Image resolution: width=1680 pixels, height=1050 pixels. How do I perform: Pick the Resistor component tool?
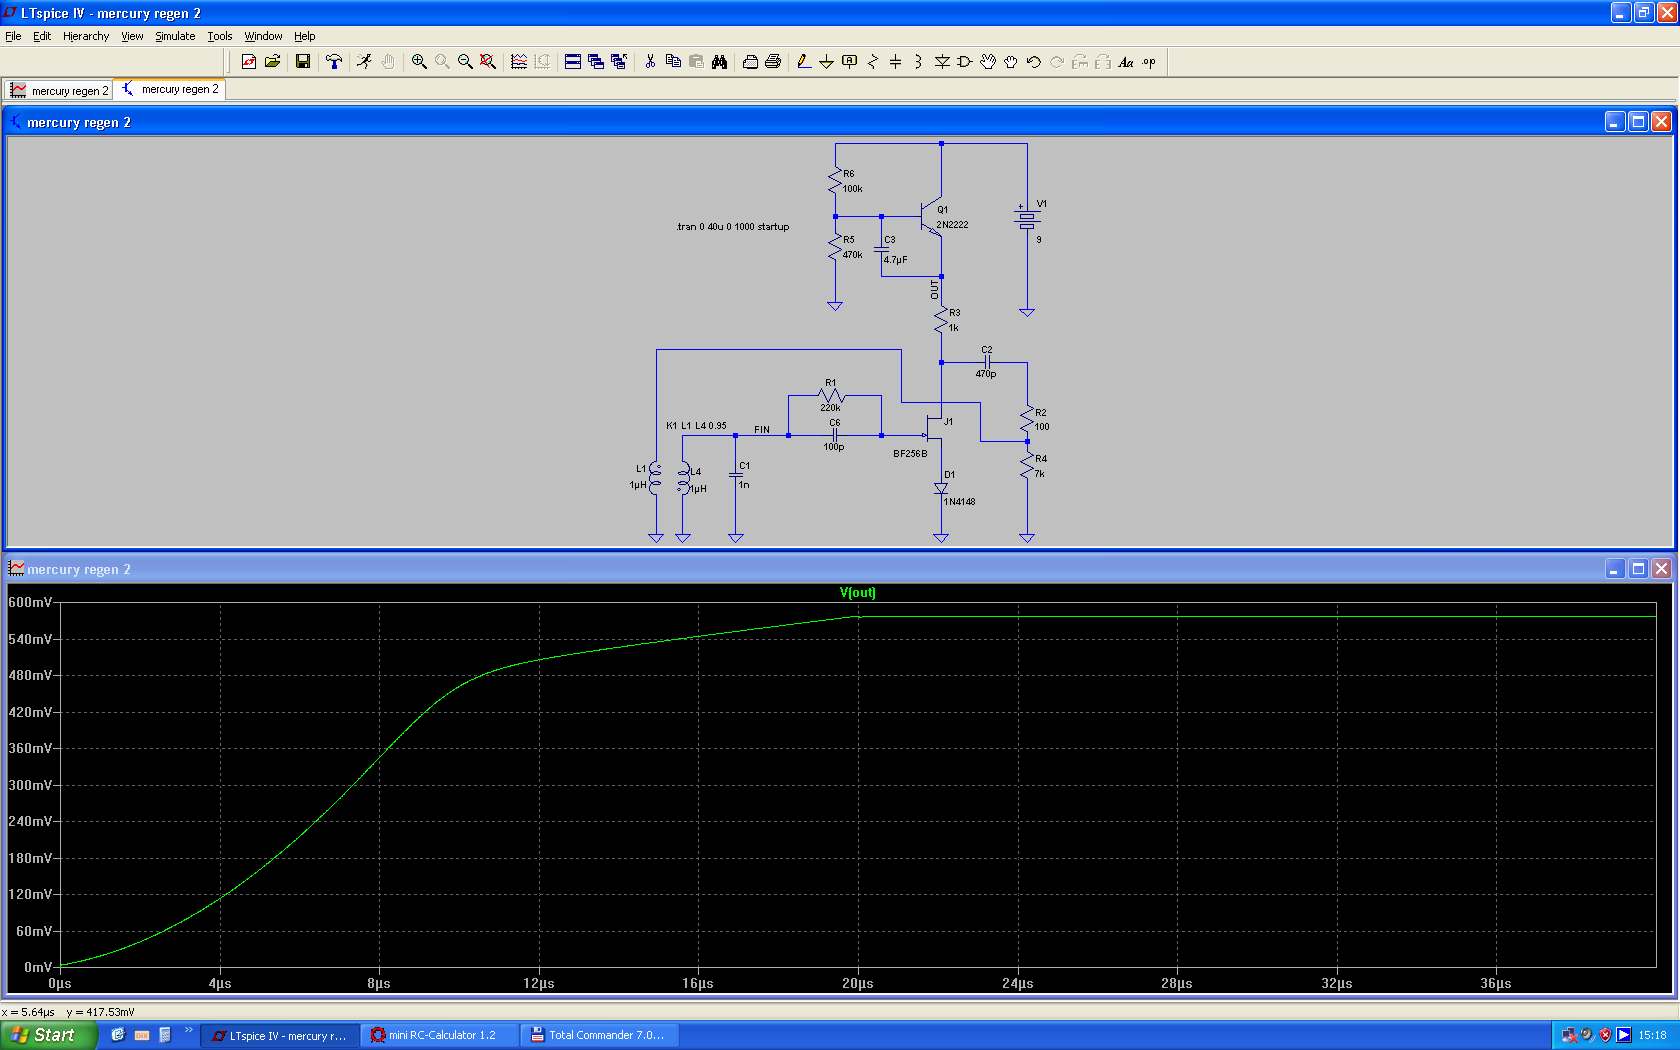872,62
